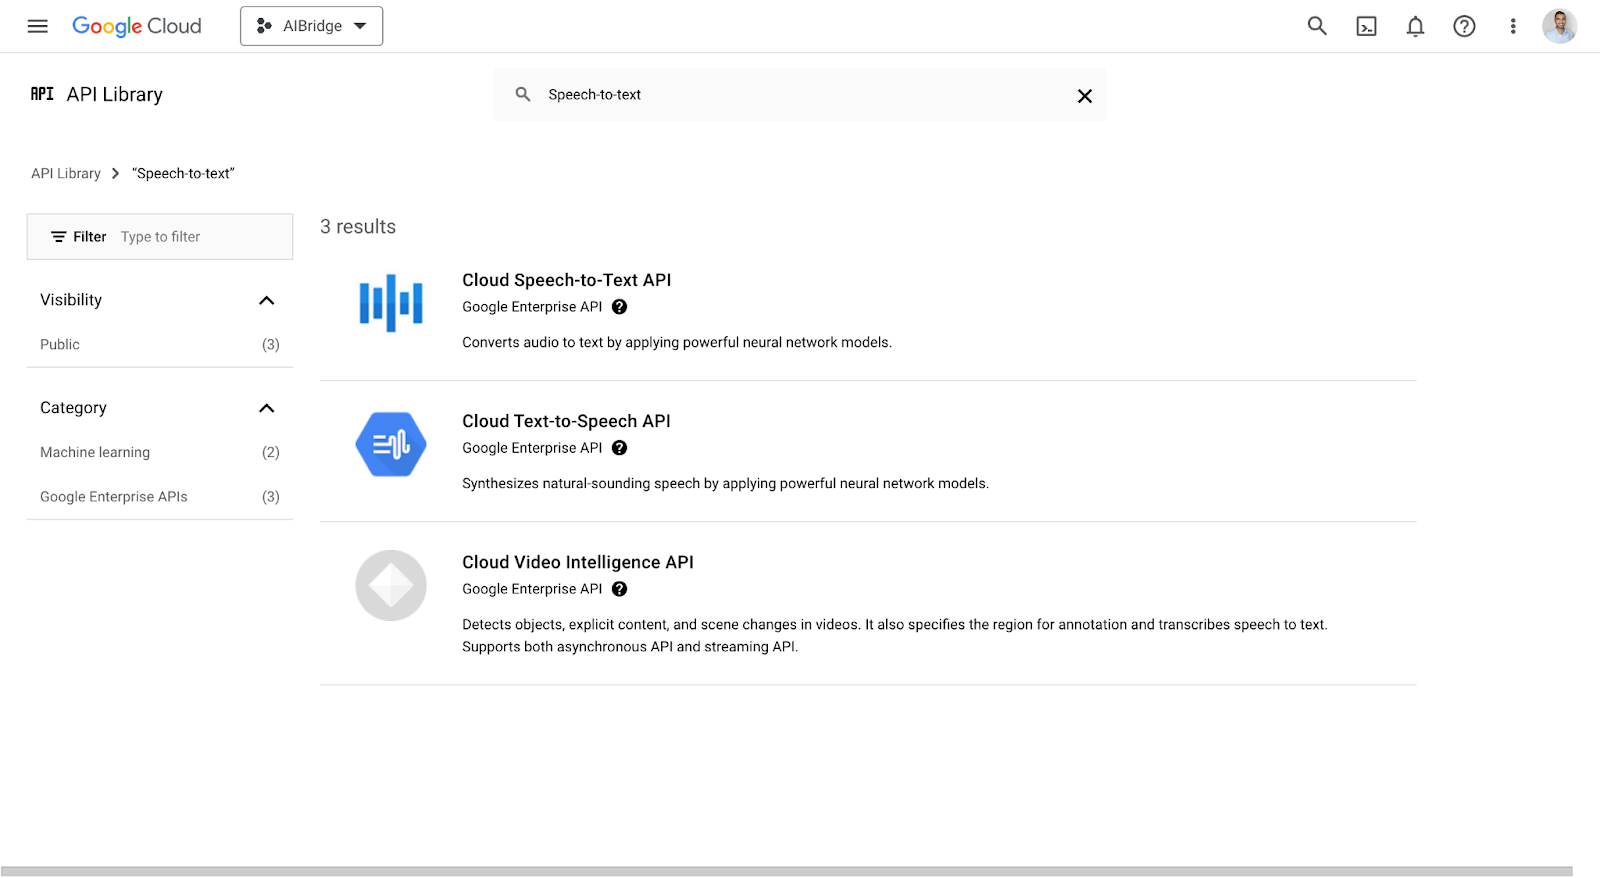
Task: Click the magnifier icon in API search box
Action: [x=523, y=94]
